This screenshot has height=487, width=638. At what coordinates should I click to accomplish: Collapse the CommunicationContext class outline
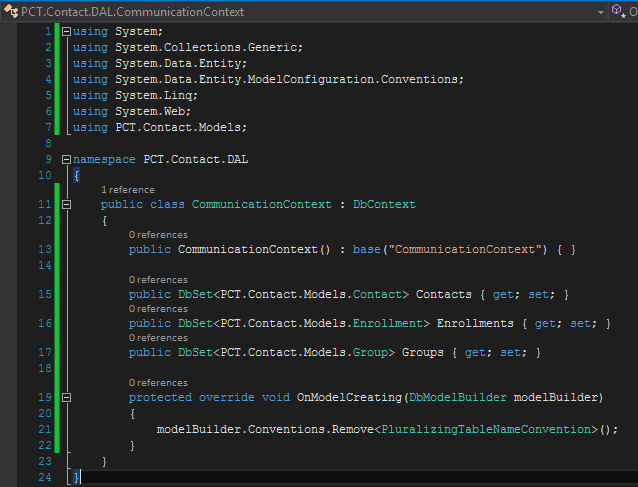(66, 204)
